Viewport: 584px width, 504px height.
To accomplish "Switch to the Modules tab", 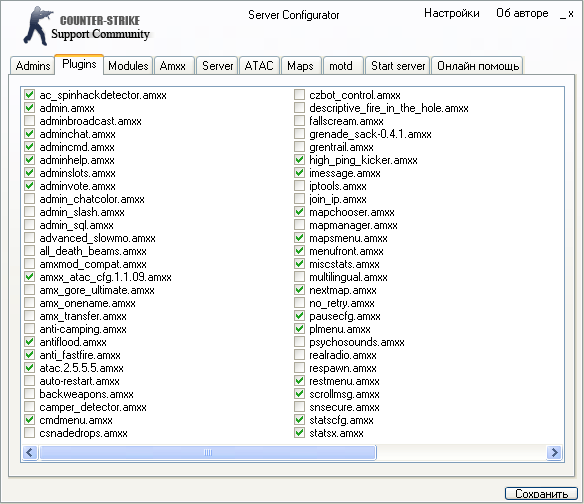I will tap(128, 66).
